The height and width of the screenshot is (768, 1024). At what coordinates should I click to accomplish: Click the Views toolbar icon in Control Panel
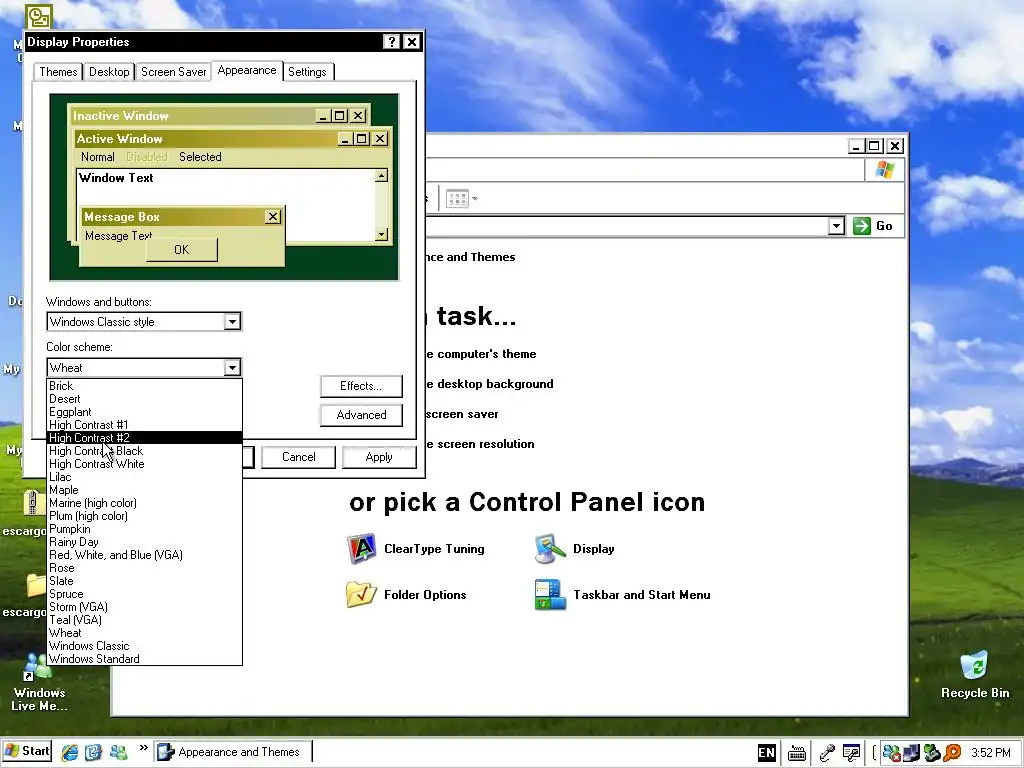click(458, 199)
